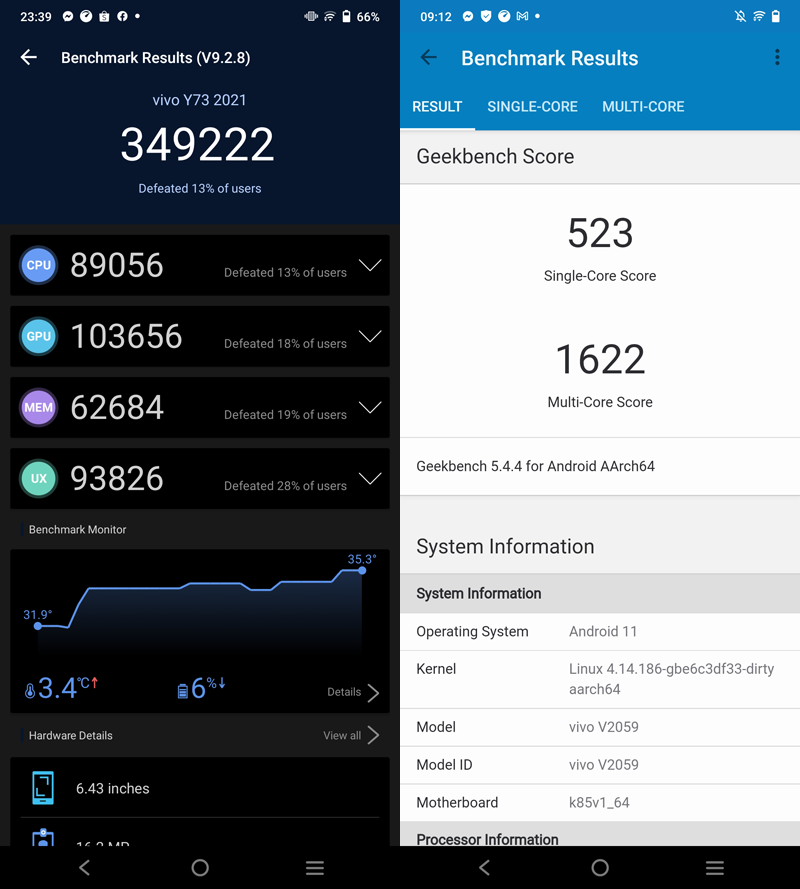800x889 pixels.
Task: Tap left phone's navigation back button
Action: click(x=84, y=867)
